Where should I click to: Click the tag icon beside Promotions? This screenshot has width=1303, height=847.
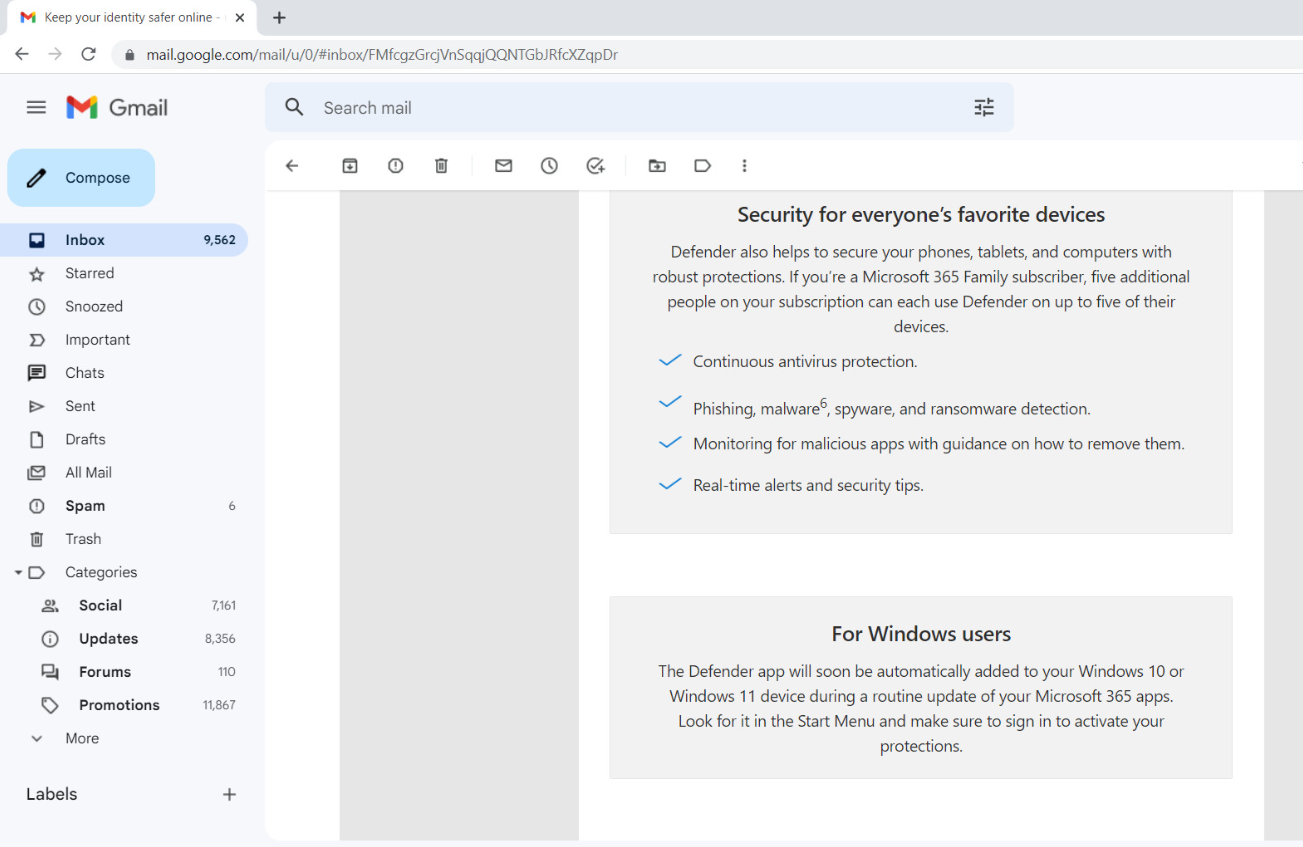pos(50,705)
